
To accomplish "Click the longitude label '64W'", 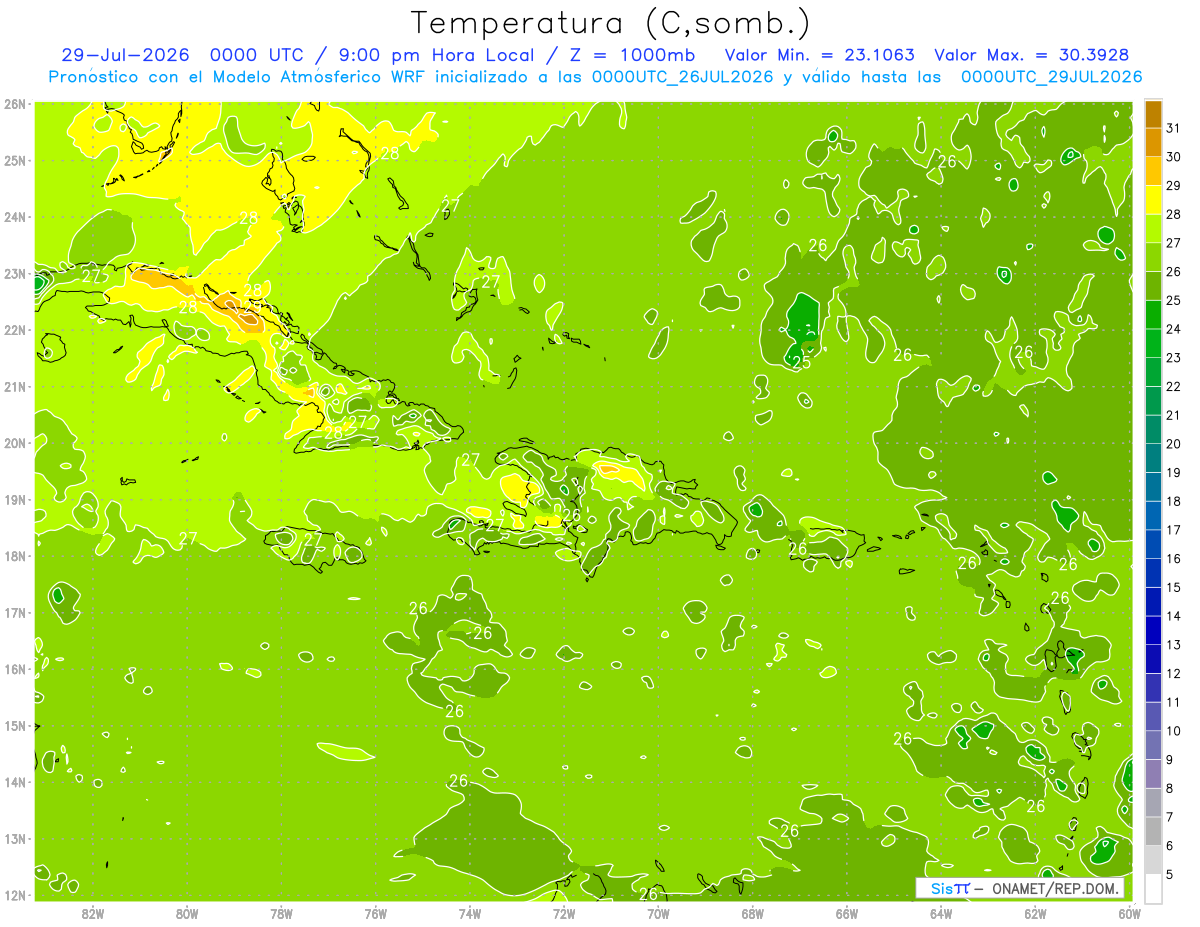I will pos(941,913).
